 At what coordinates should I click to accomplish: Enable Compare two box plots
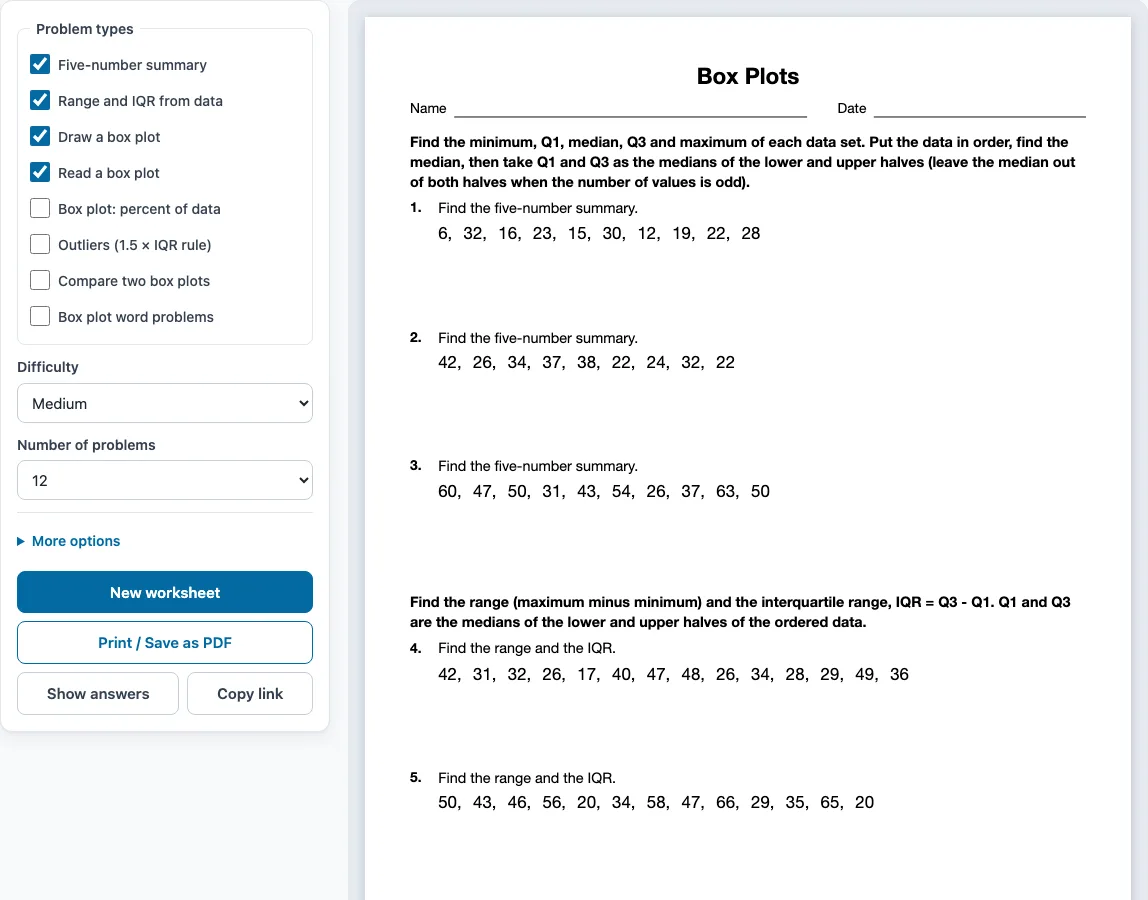point(40,280)
